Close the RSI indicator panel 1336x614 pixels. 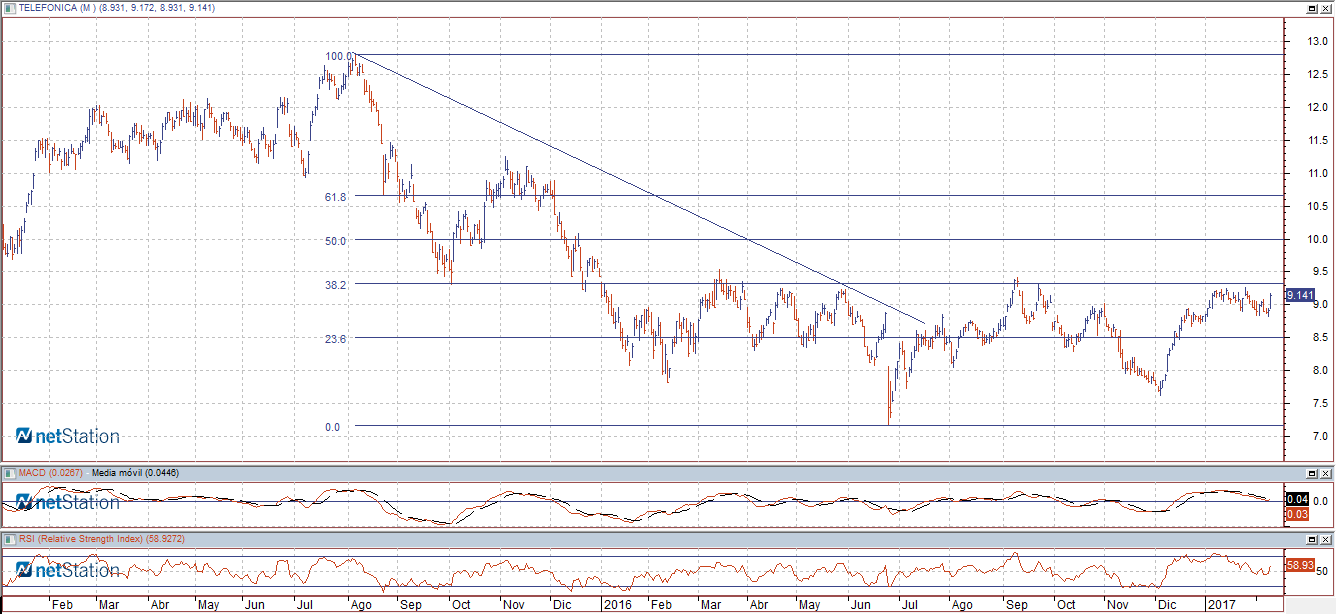[1325, 539]
